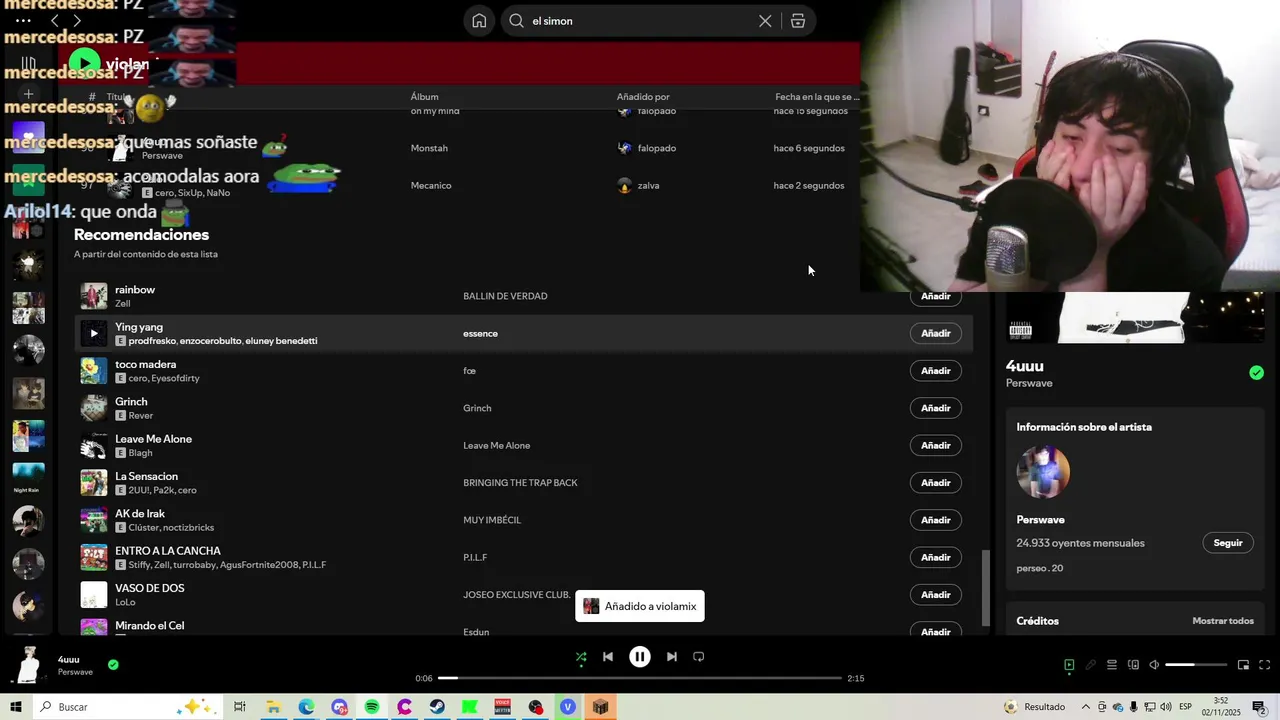Add Leave Me Alone with Añadir
1280x720 pixels.
(936, 445)
